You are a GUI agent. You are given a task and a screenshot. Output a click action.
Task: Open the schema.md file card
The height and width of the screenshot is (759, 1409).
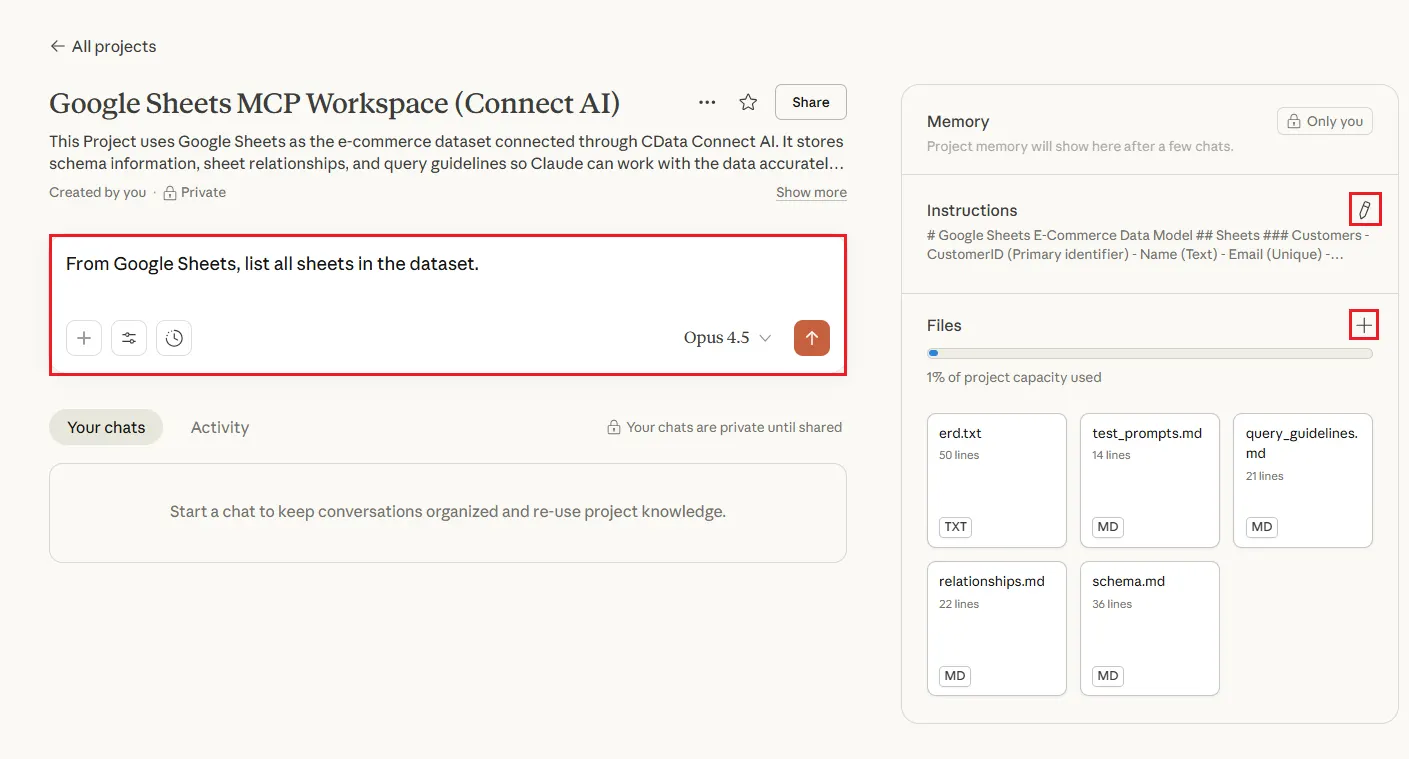click(x=1149, y=628)
